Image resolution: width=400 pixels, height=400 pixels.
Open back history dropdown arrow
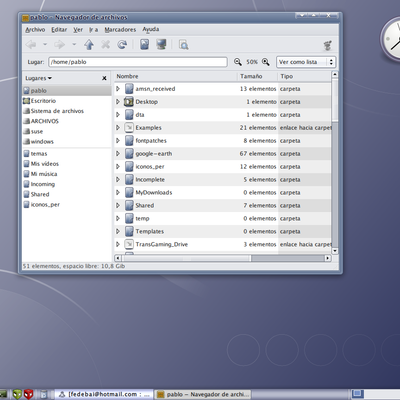point(45,44)
